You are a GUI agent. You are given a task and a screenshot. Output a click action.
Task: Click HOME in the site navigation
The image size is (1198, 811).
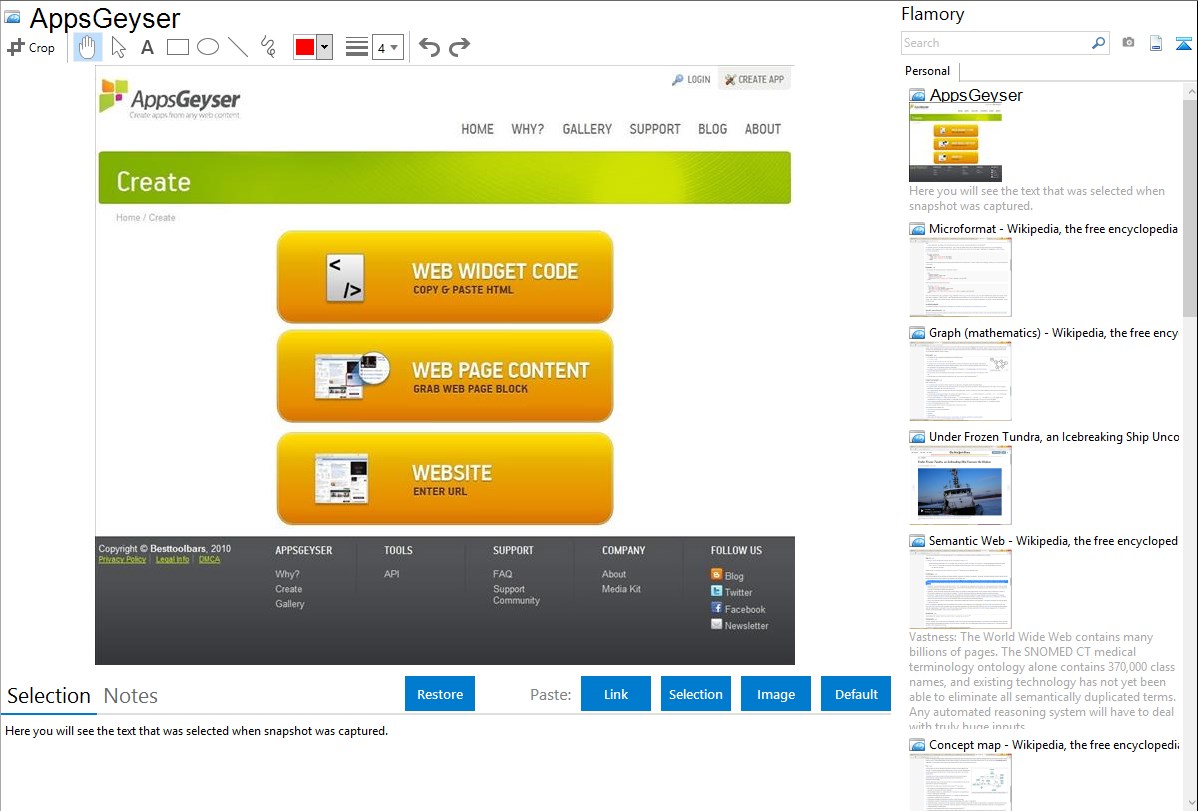pos(478,129)
